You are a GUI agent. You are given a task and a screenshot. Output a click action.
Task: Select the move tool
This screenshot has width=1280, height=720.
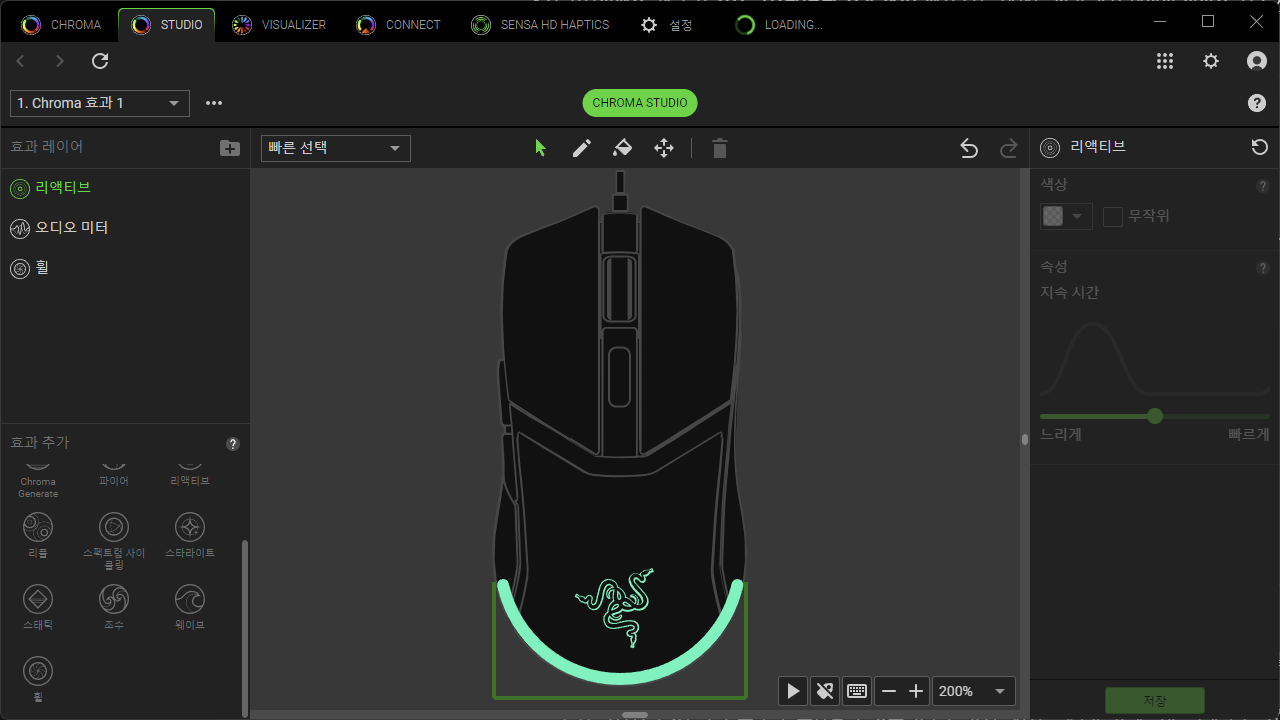coord(664,148)
